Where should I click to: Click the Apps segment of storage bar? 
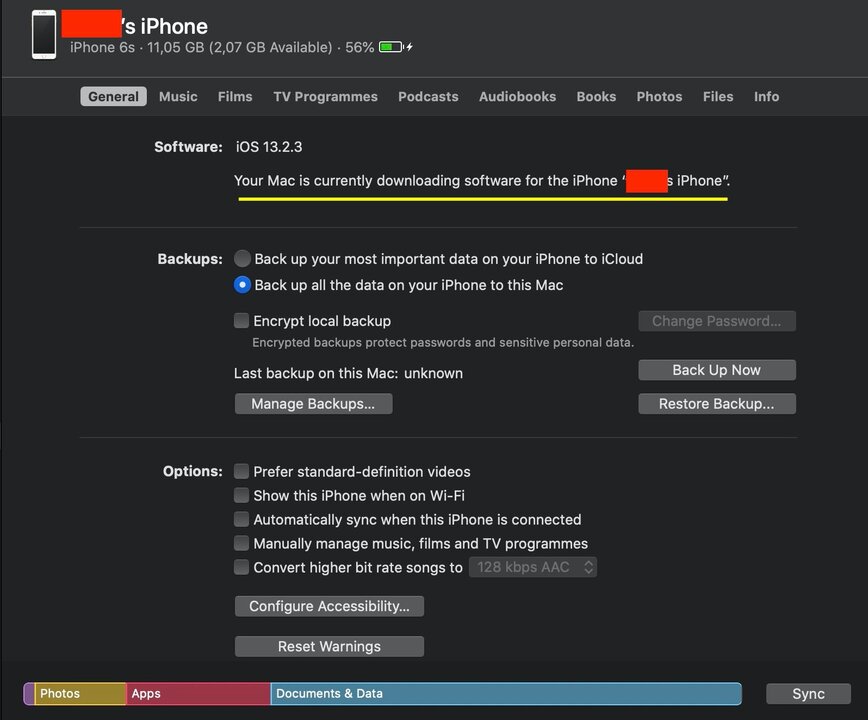[198, 693]
